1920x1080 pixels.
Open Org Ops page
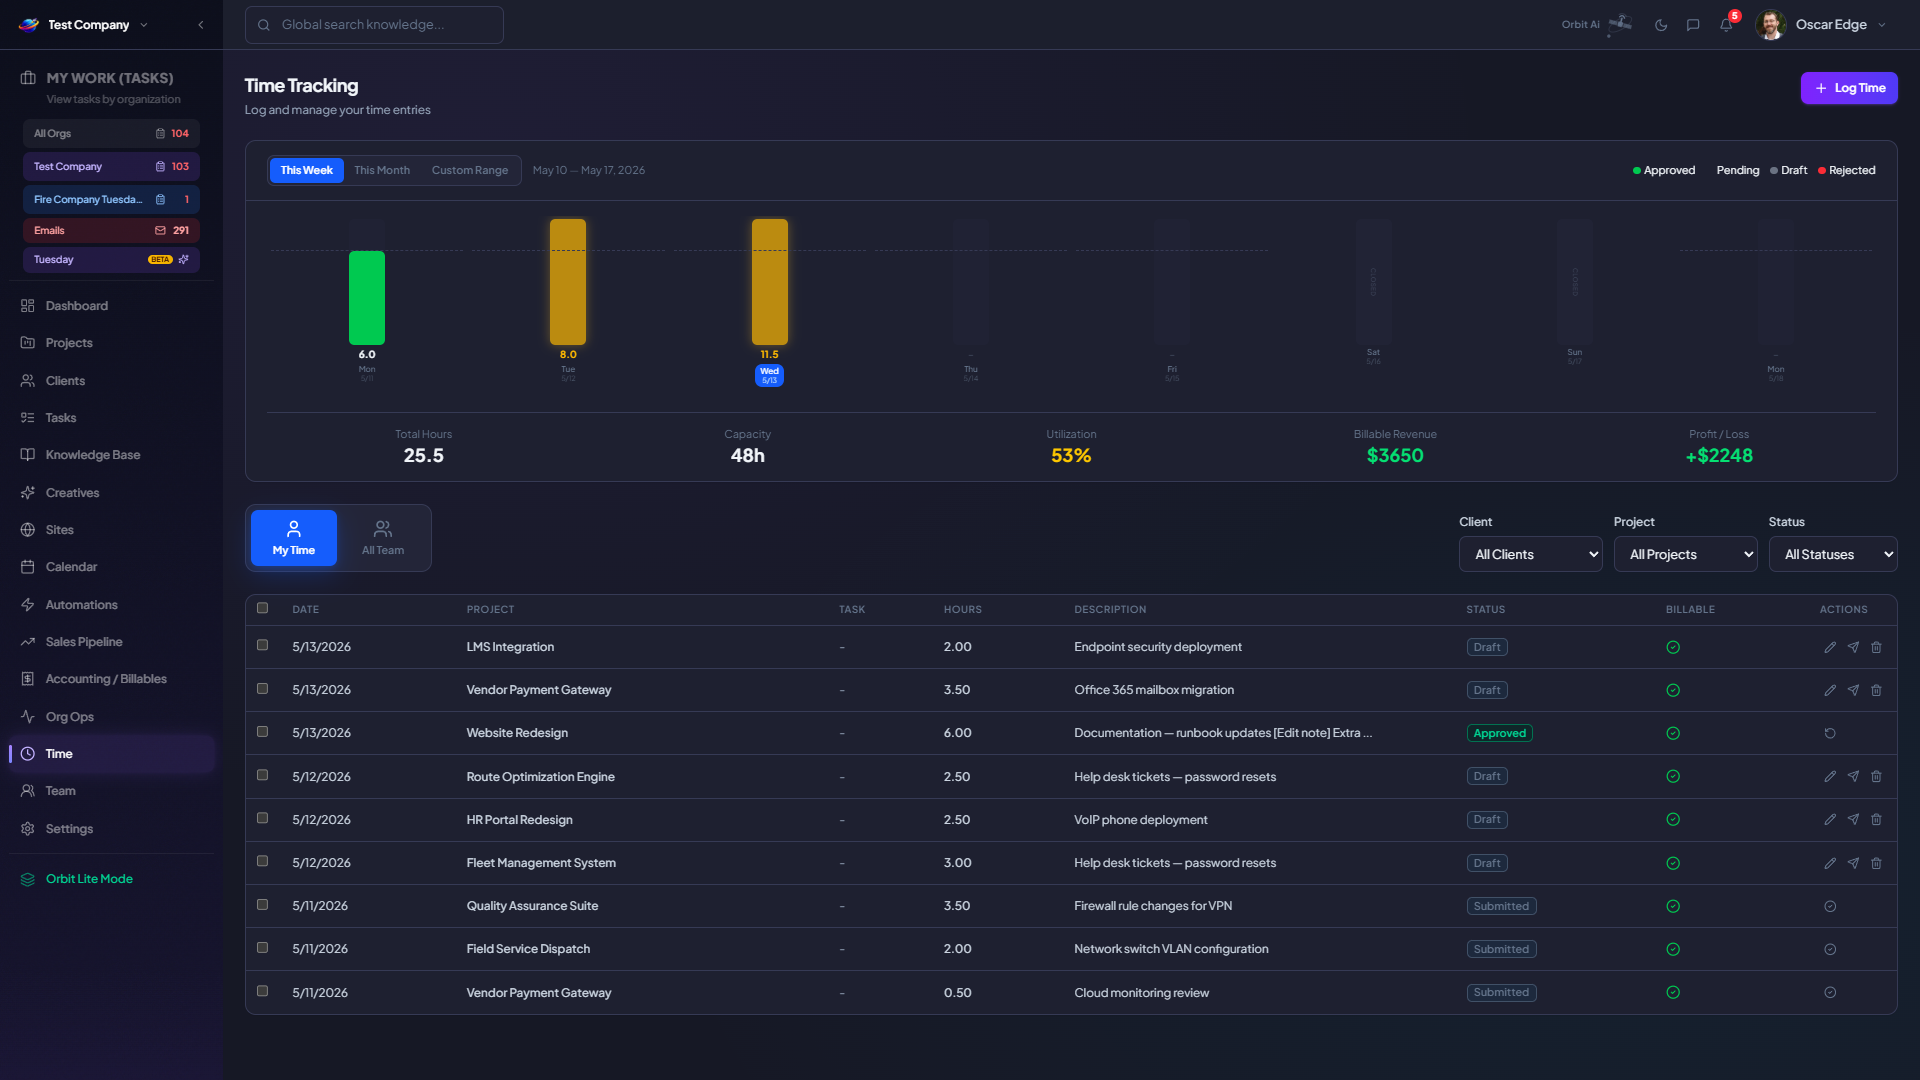coord(111,717)
